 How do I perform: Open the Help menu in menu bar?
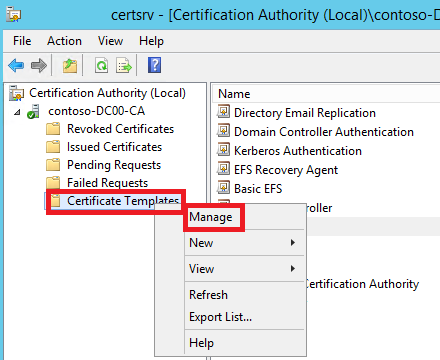(151, 41)
